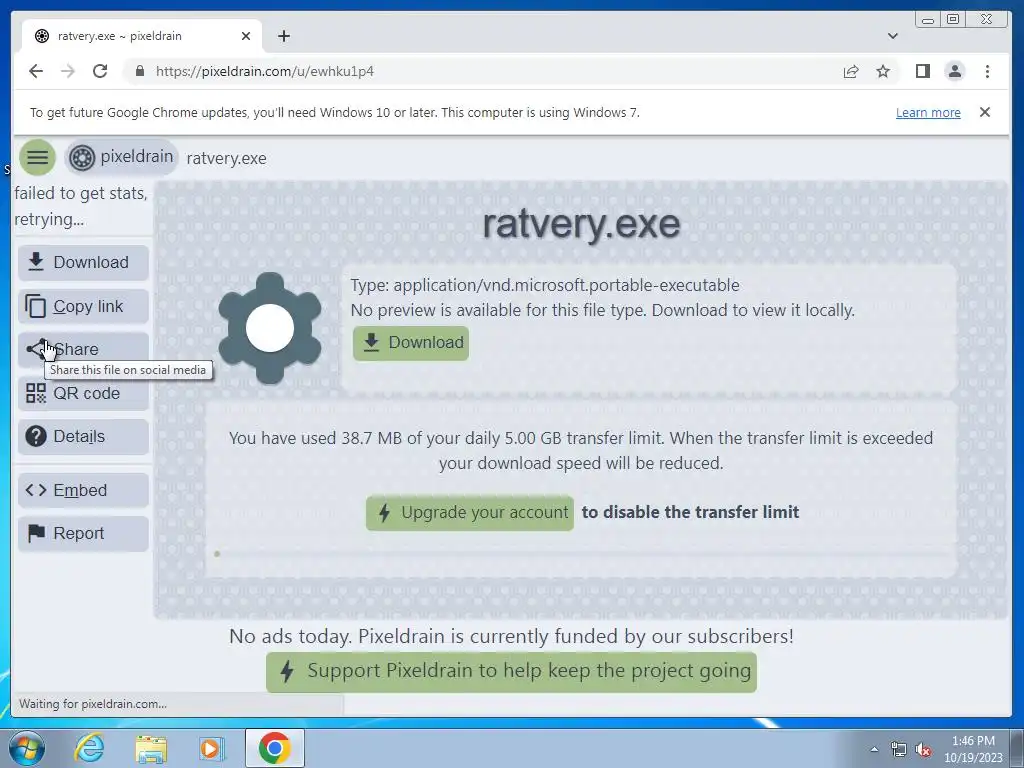Copy the file link

84,306
